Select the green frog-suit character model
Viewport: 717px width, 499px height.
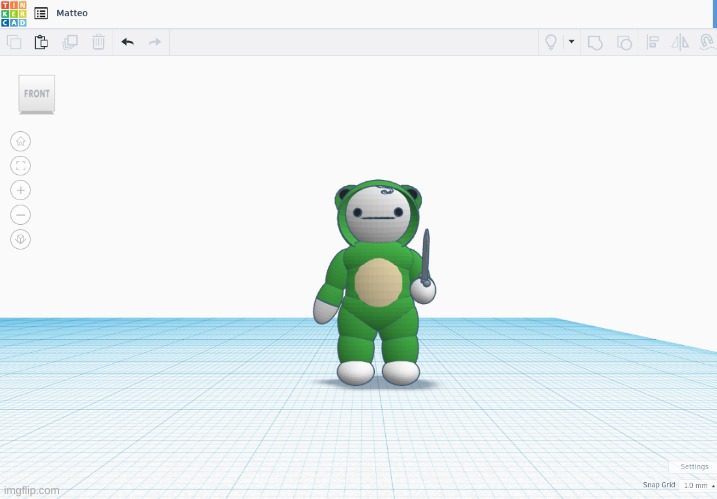point(376,283)
